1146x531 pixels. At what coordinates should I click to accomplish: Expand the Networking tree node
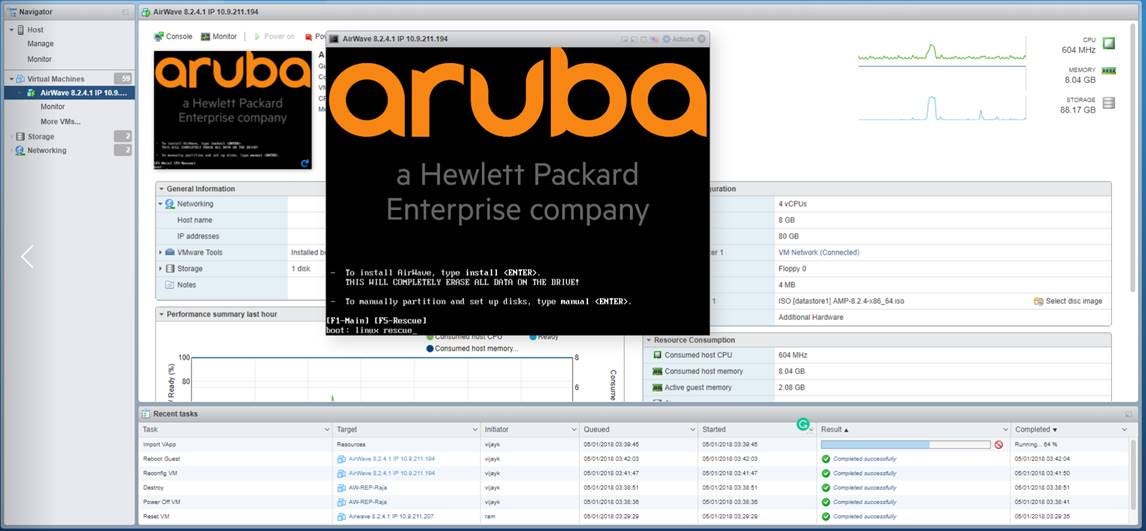click(x=12, y=150)
